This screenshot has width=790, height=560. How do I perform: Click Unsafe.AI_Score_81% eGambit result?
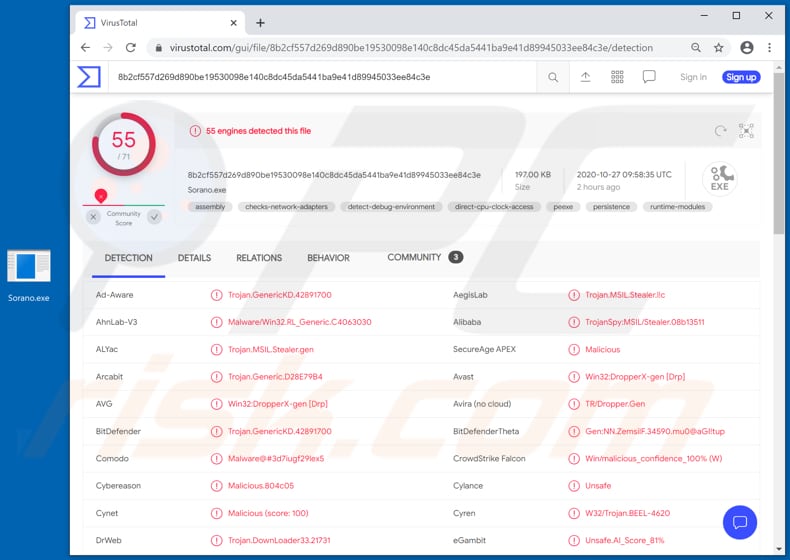click(624, 540)
